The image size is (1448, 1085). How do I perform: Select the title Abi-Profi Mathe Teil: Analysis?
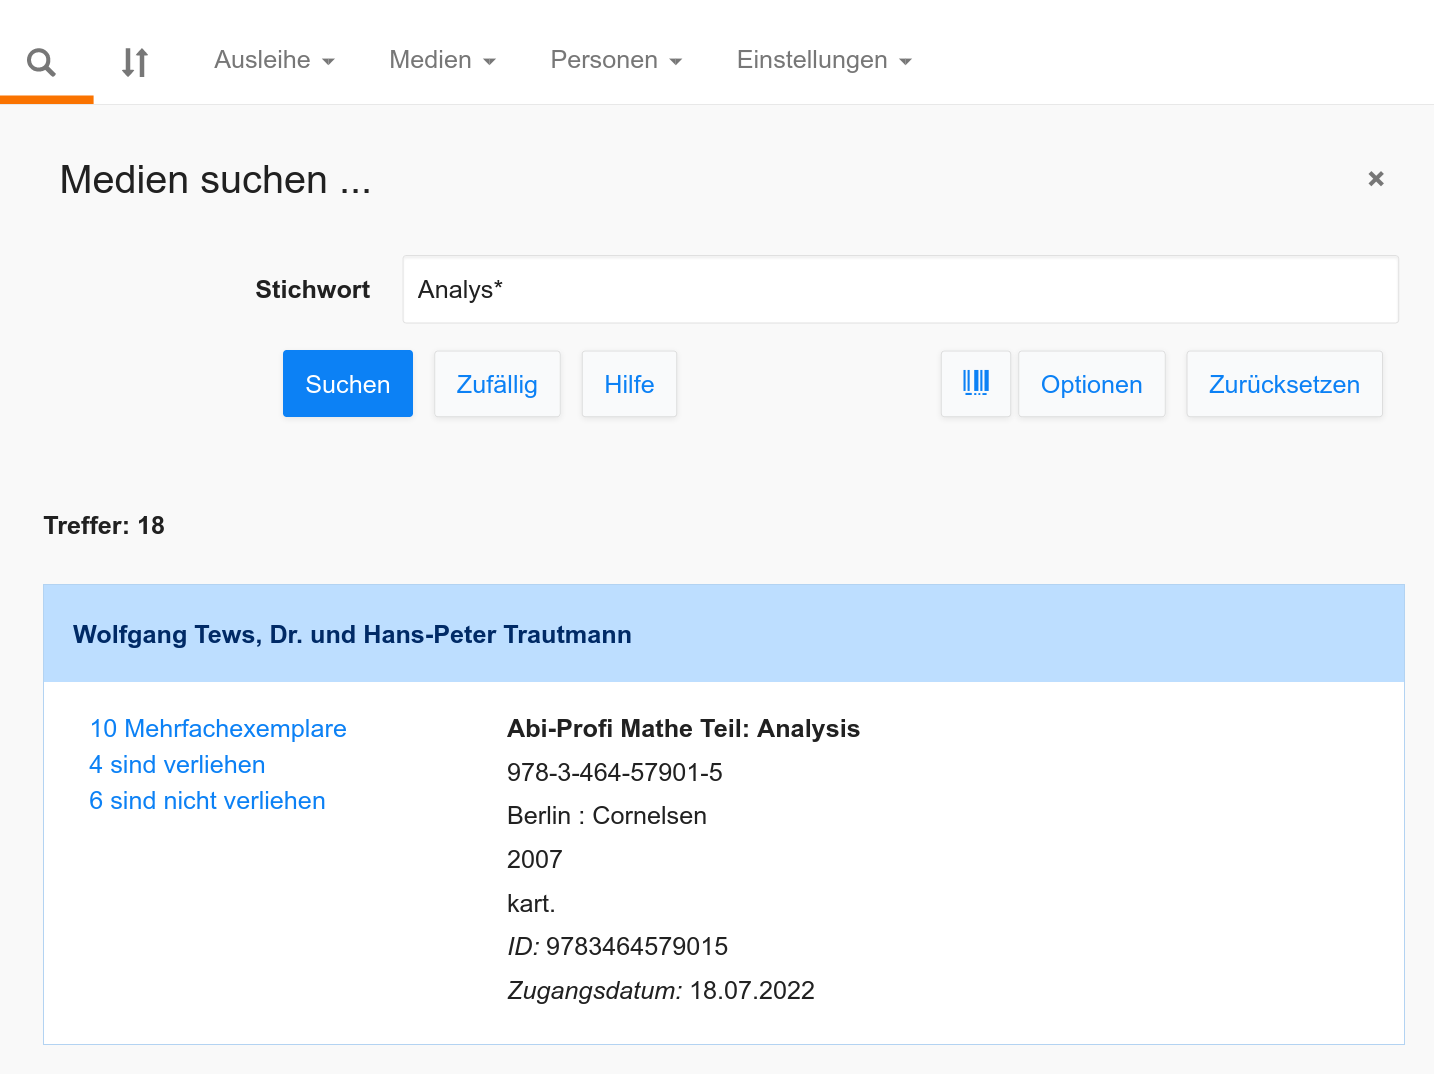click(x=683, y=729)
